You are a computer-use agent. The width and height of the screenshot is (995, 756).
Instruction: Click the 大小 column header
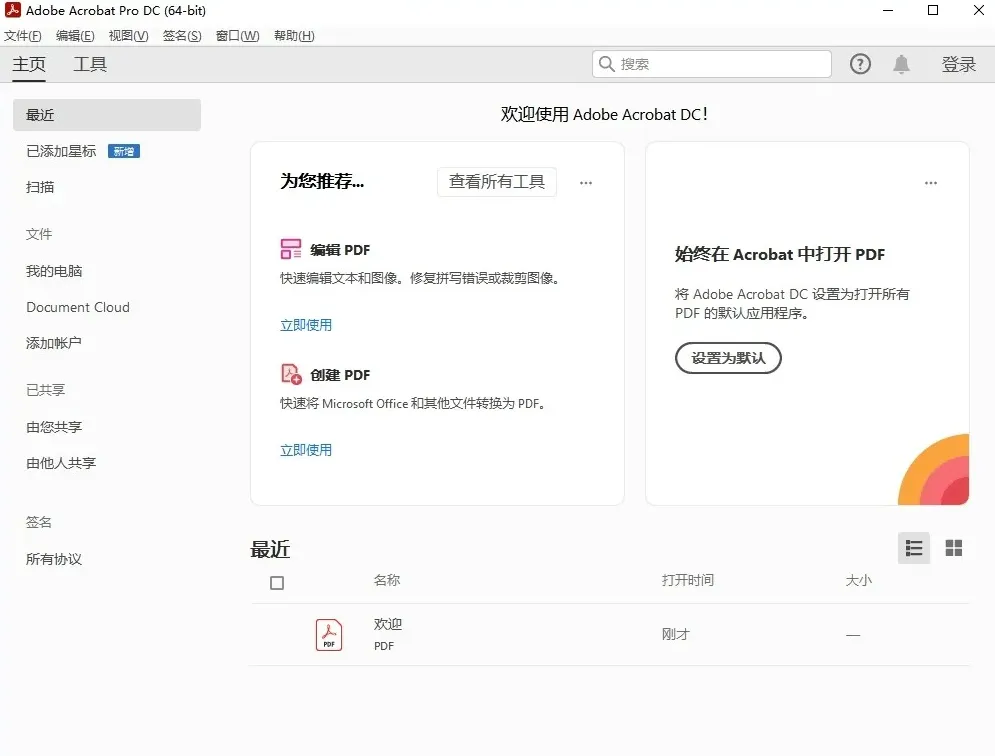click(859, 580)
